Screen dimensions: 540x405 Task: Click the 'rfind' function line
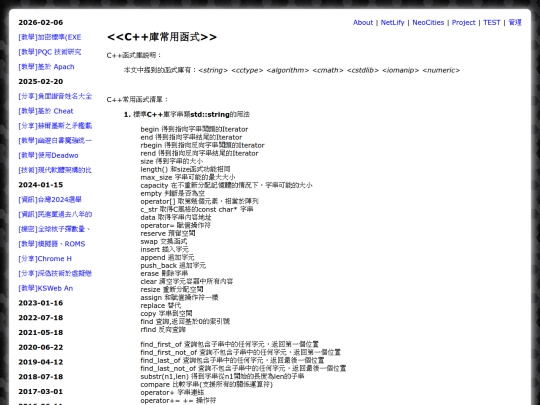(163, 330)
